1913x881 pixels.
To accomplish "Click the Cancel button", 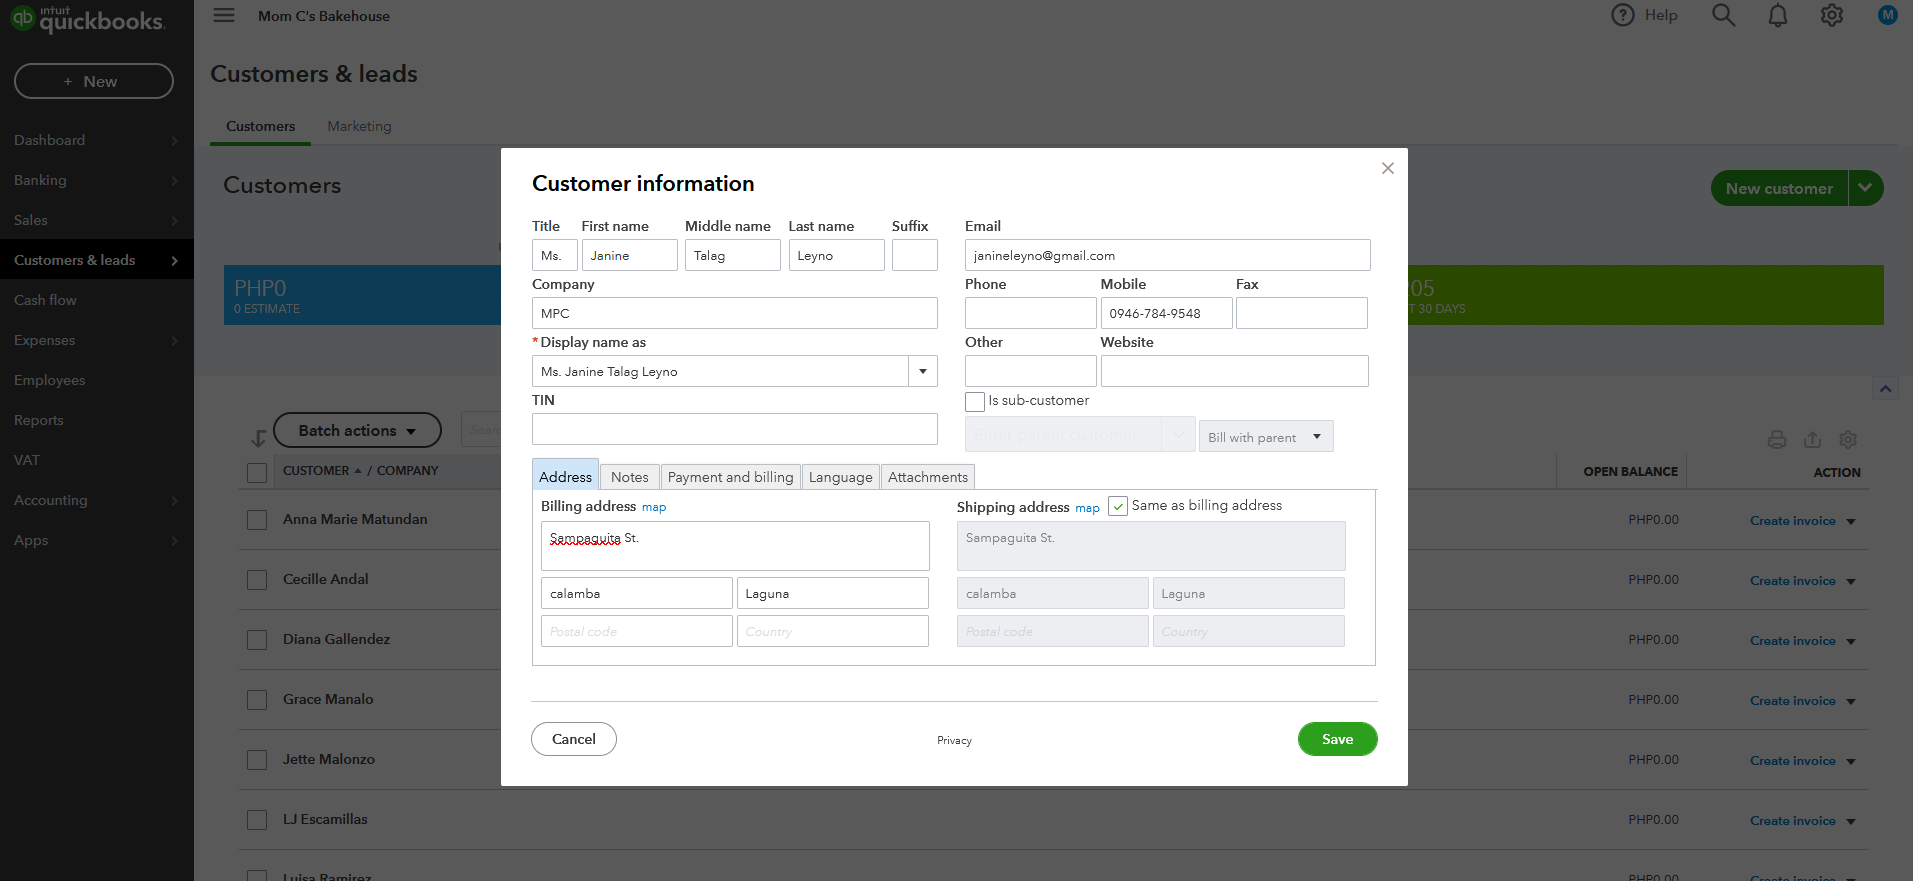I will click(573, 739).
